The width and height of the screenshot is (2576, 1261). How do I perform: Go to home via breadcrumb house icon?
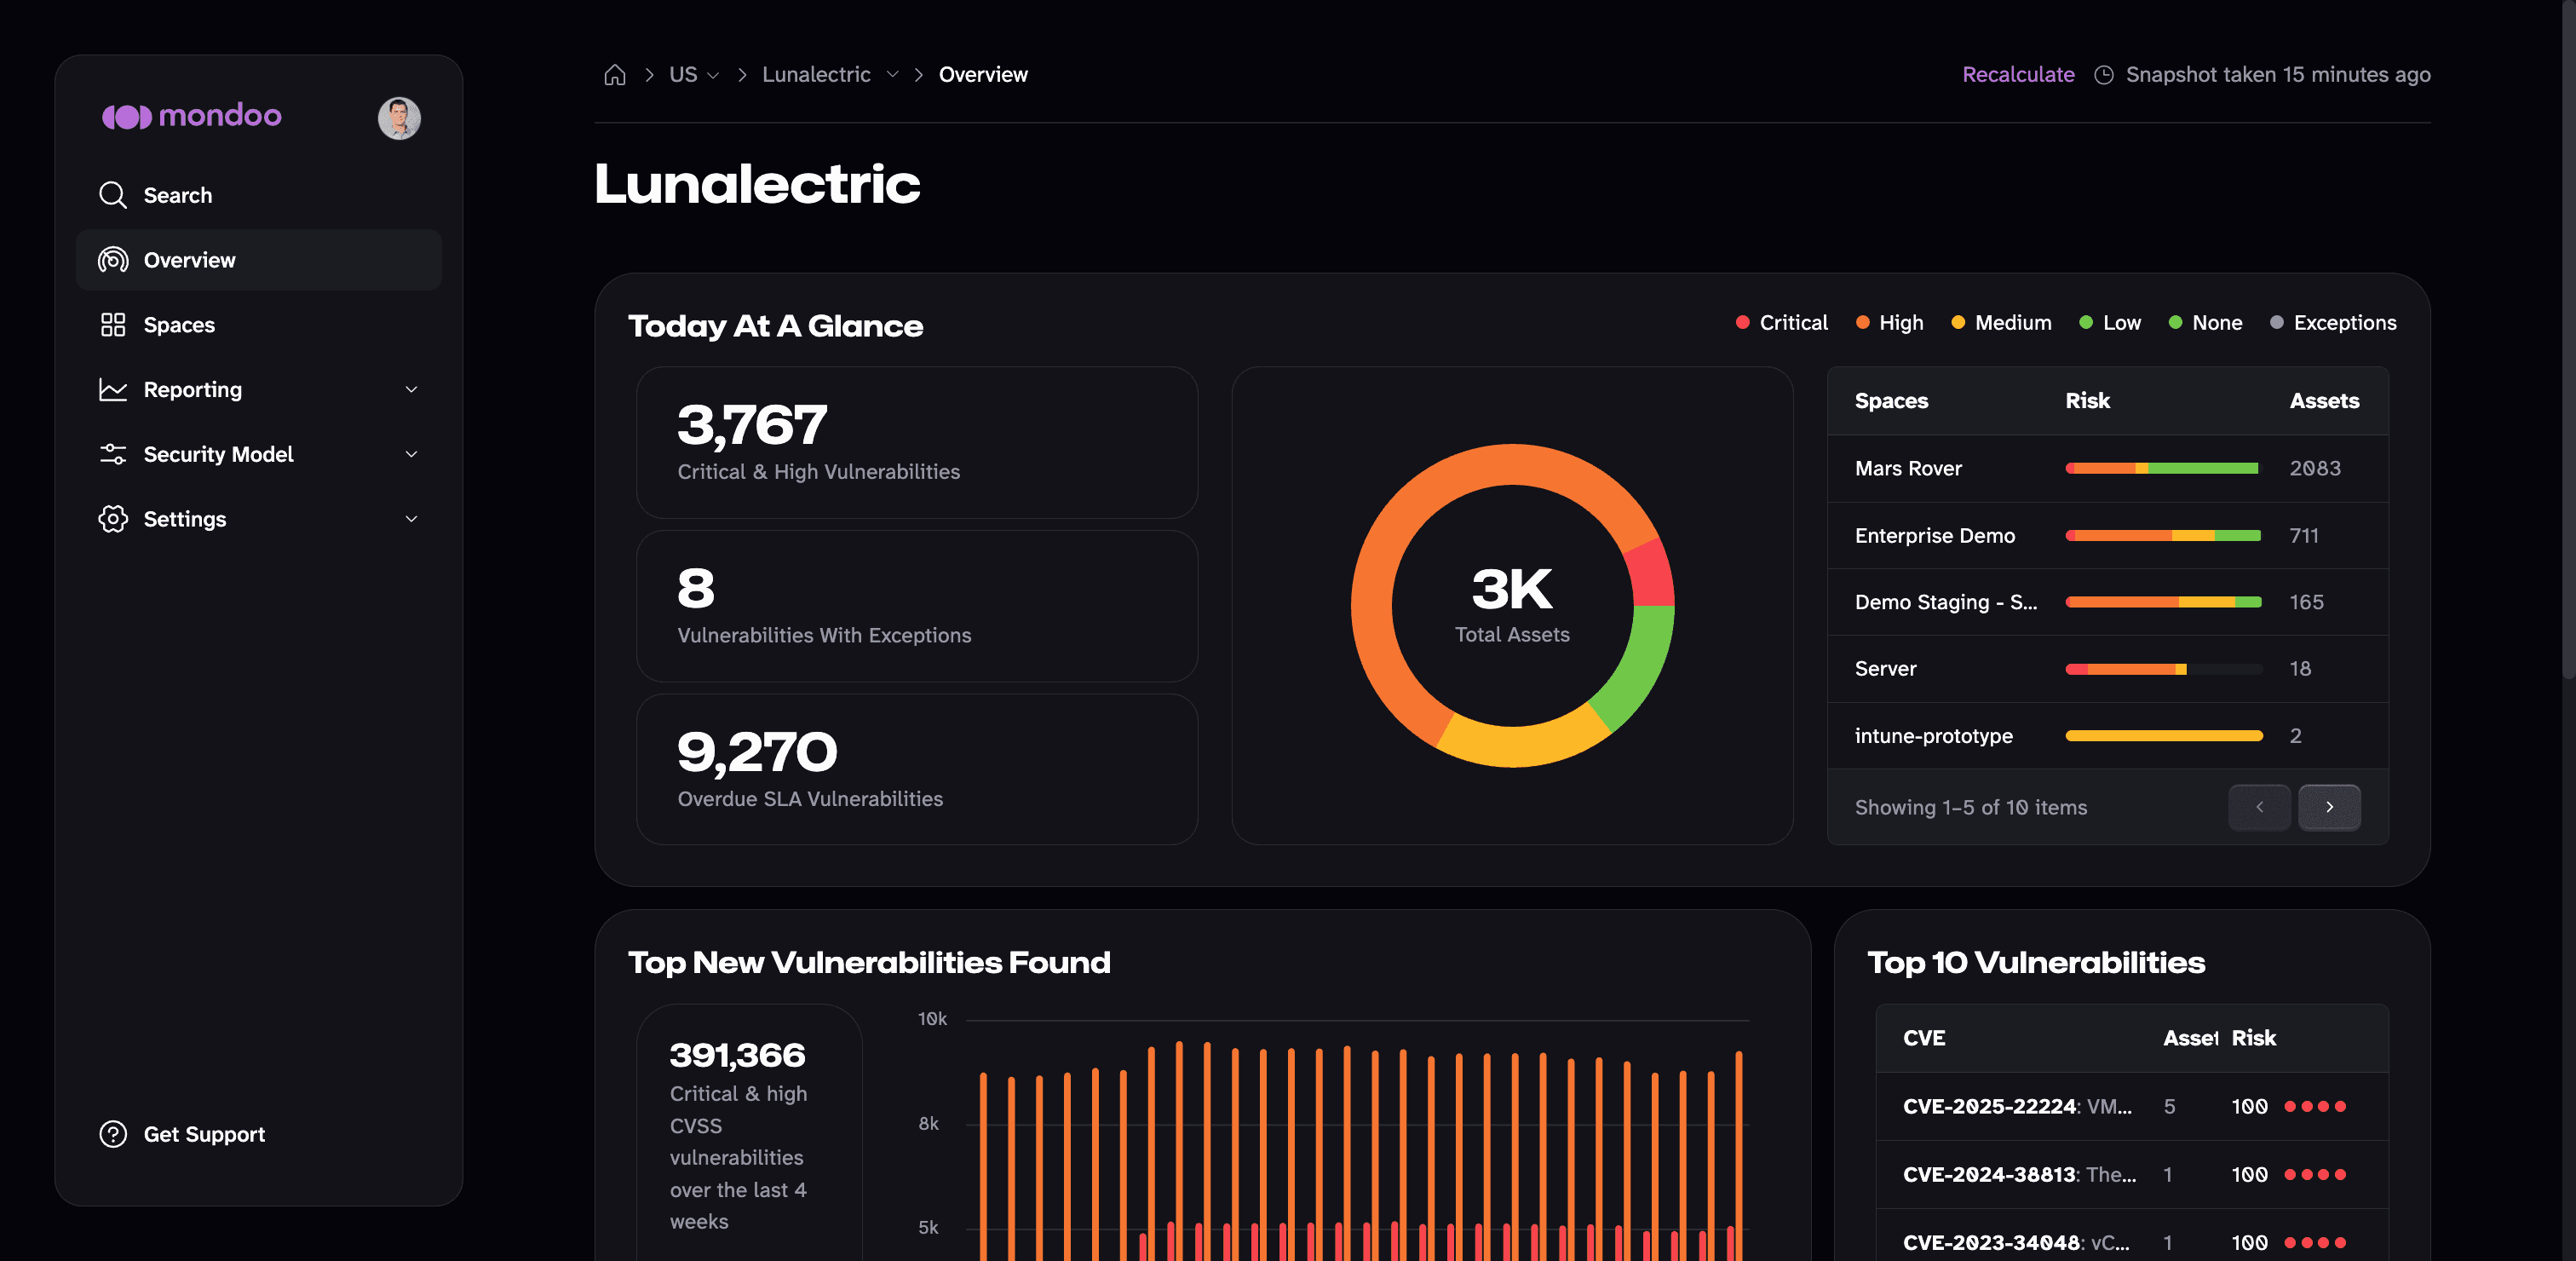point(615,75)
